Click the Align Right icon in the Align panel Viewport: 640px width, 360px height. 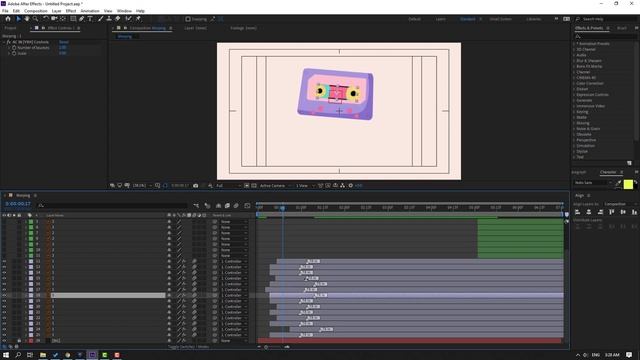pyautogui.click(x=600, y=212)
